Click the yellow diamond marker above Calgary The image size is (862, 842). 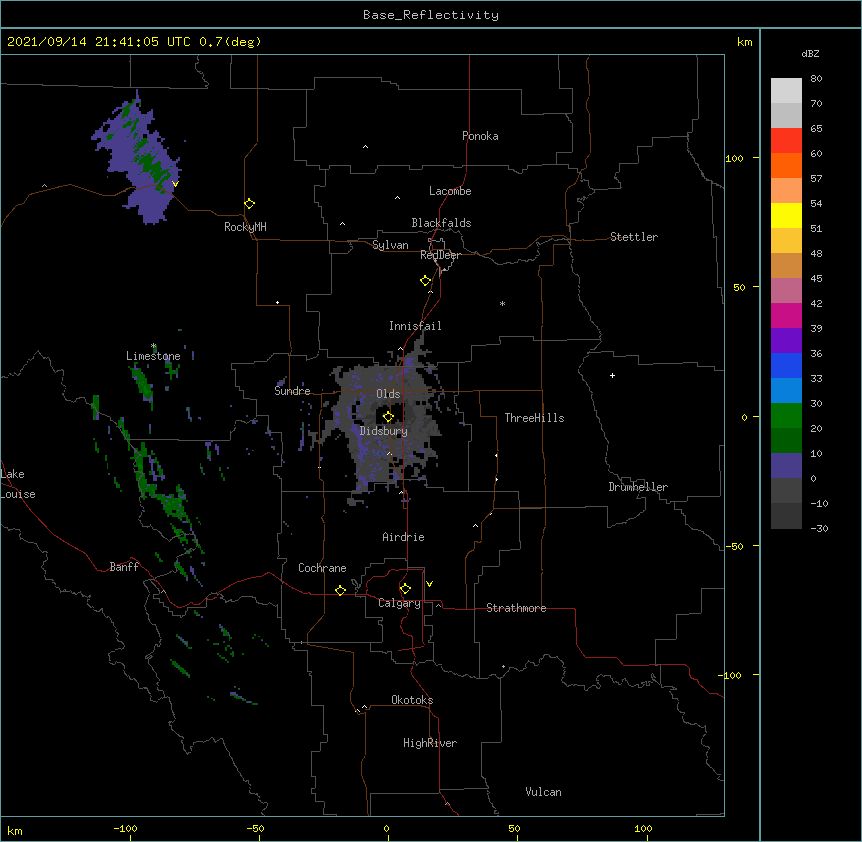tap(405, 589)
